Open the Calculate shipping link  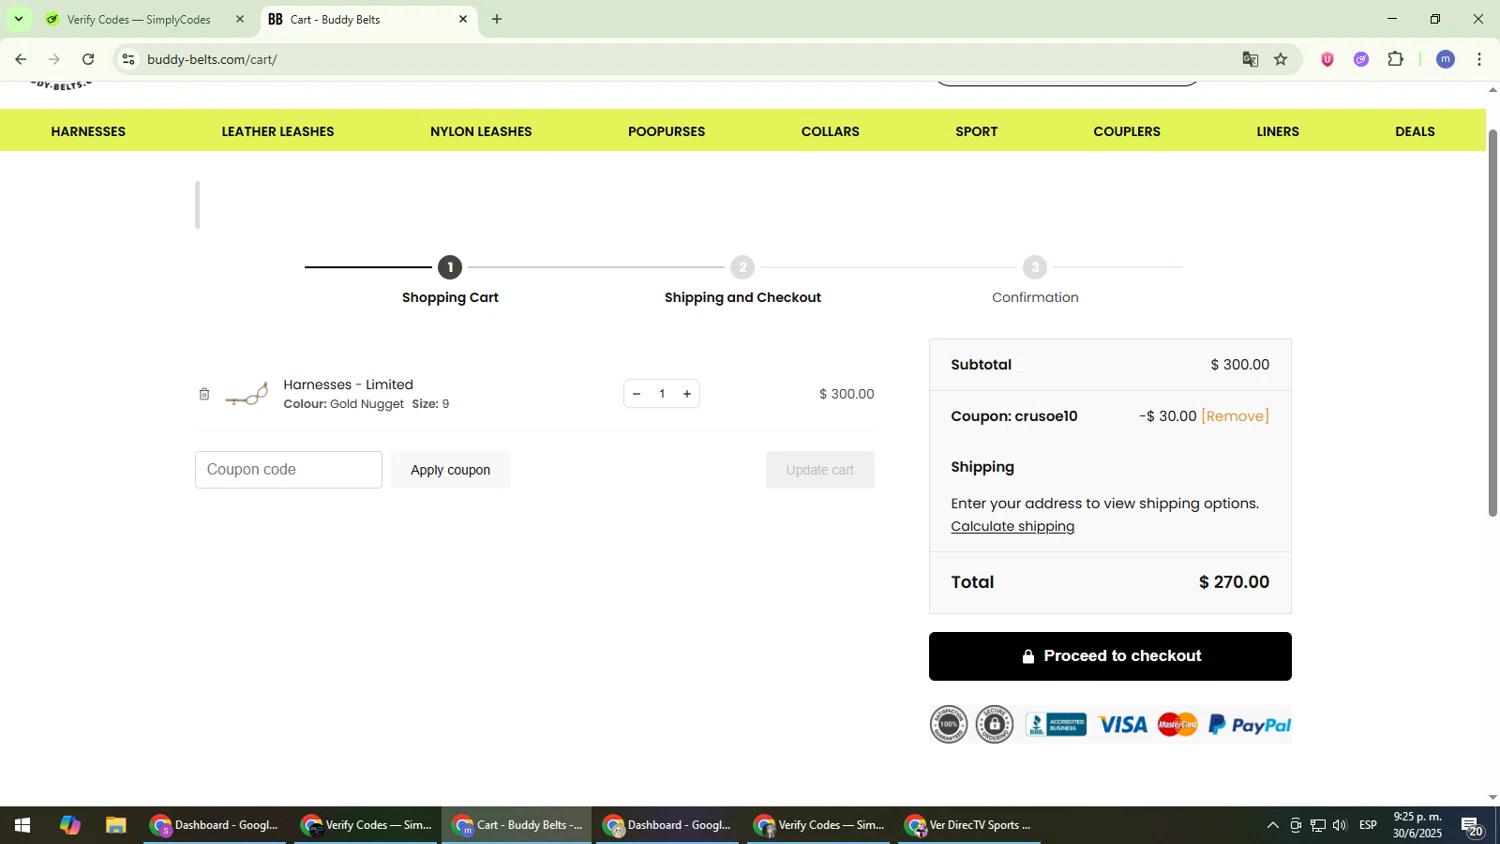[x=1013, y=527]
